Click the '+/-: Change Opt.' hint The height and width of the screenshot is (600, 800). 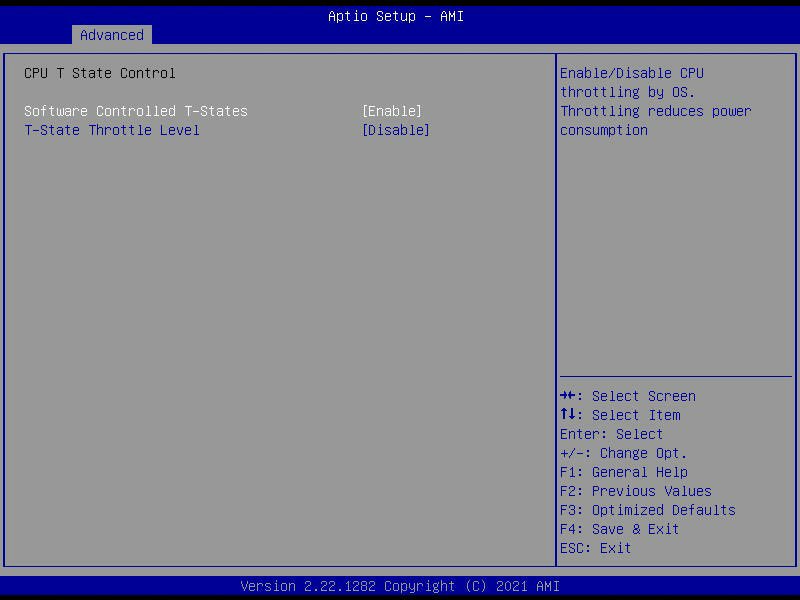pyautogui.click(x=623, y=453)
